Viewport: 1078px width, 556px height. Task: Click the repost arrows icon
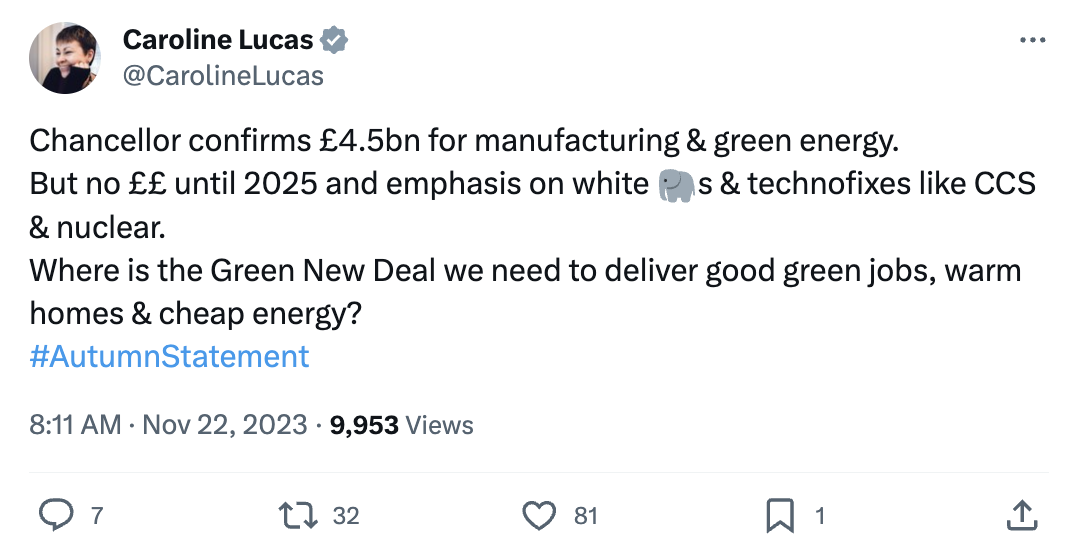tap(299, 516)
